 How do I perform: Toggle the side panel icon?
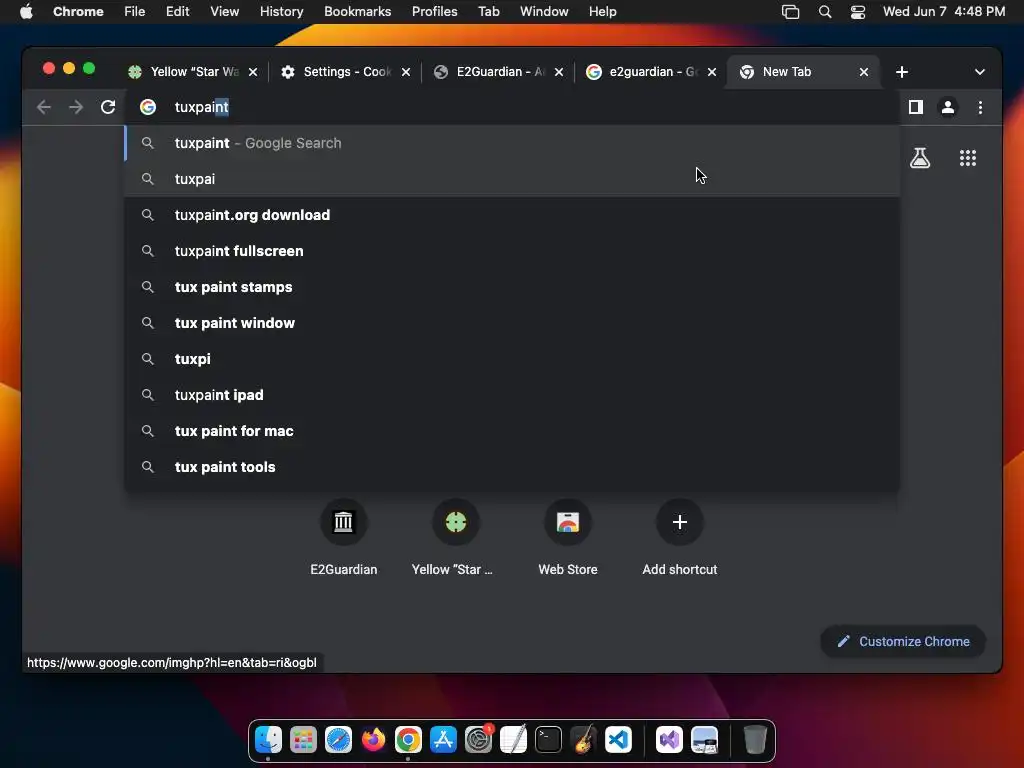click(x=916, y=107)
